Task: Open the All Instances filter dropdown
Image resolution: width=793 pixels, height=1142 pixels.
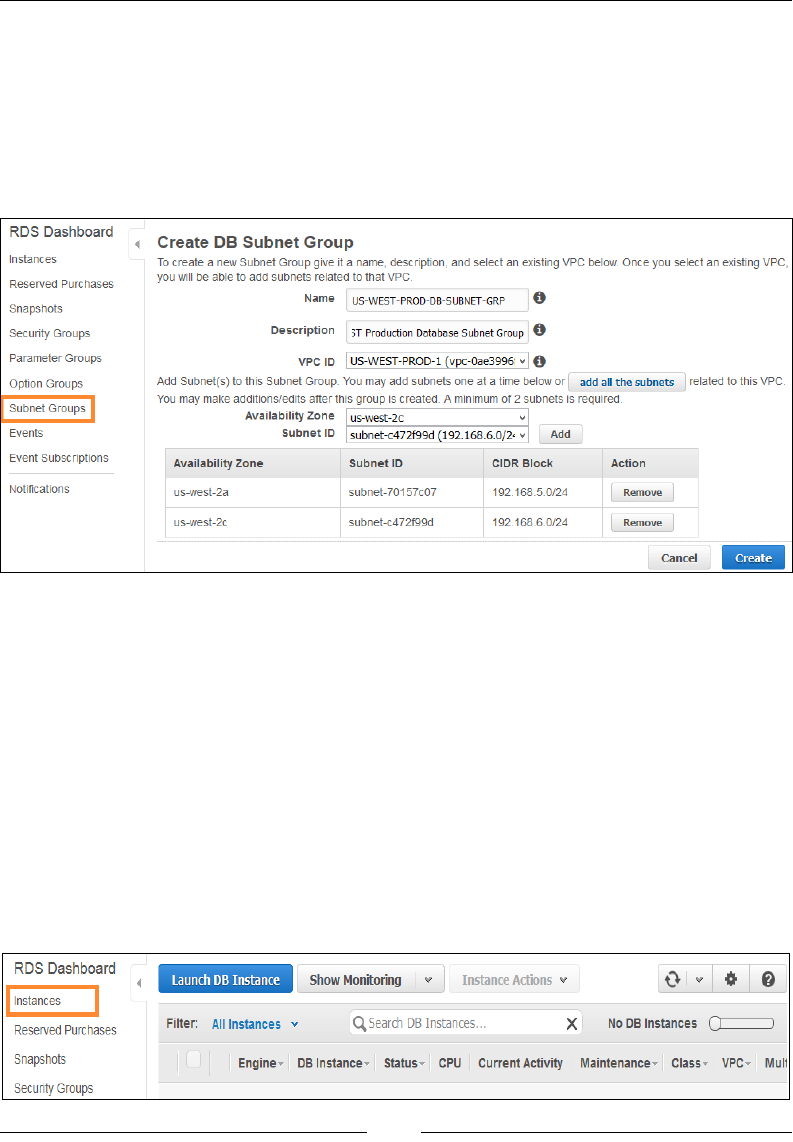Action: 255,1024
